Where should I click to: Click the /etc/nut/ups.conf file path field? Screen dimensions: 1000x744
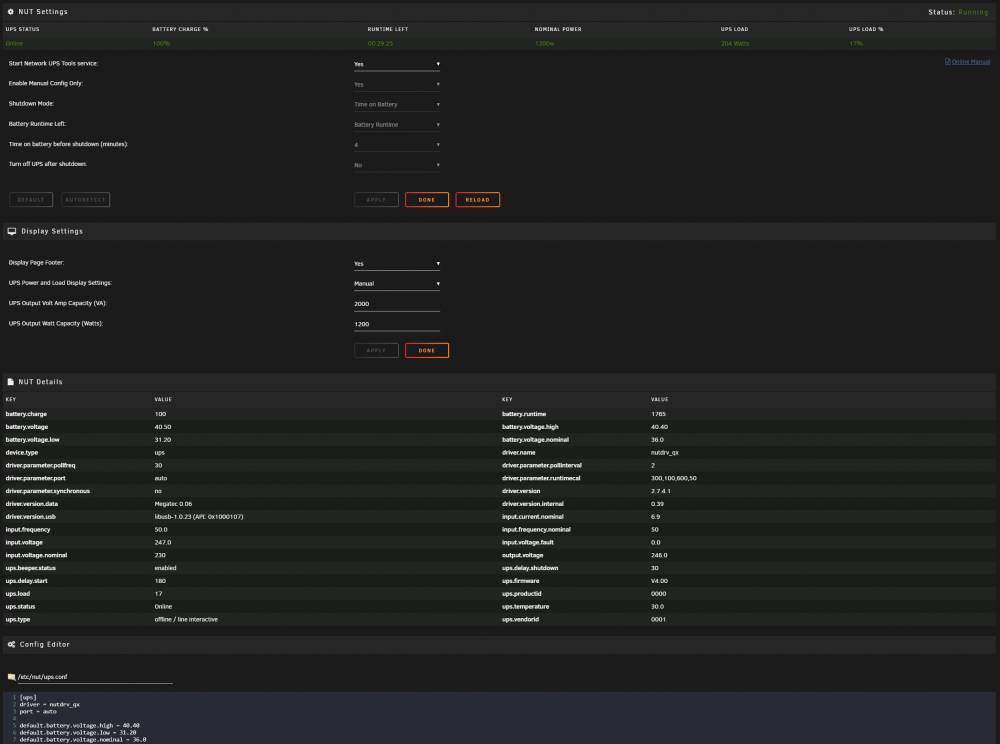[x=95, y=677]
